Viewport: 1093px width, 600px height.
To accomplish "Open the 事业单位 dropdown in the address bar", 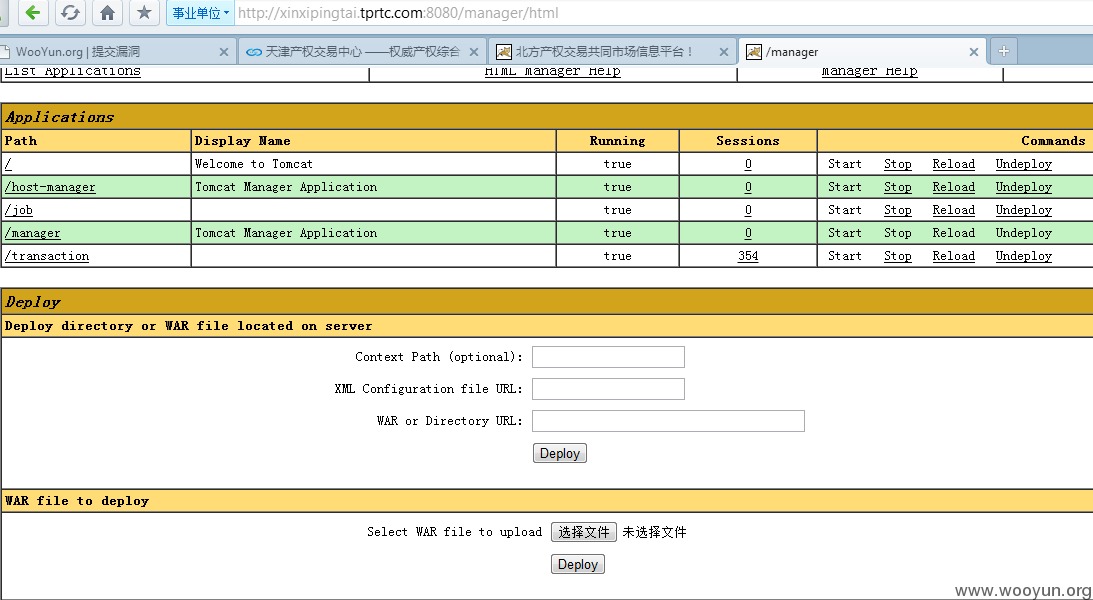I will (201, 13).
